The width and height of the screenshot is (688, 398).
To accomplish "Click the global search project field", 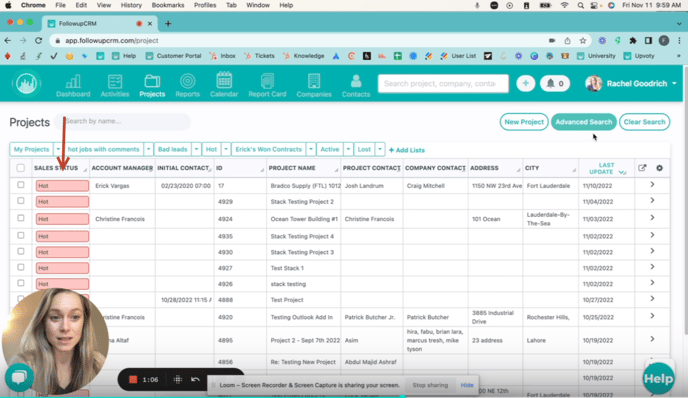I will [x=443, y=83].
